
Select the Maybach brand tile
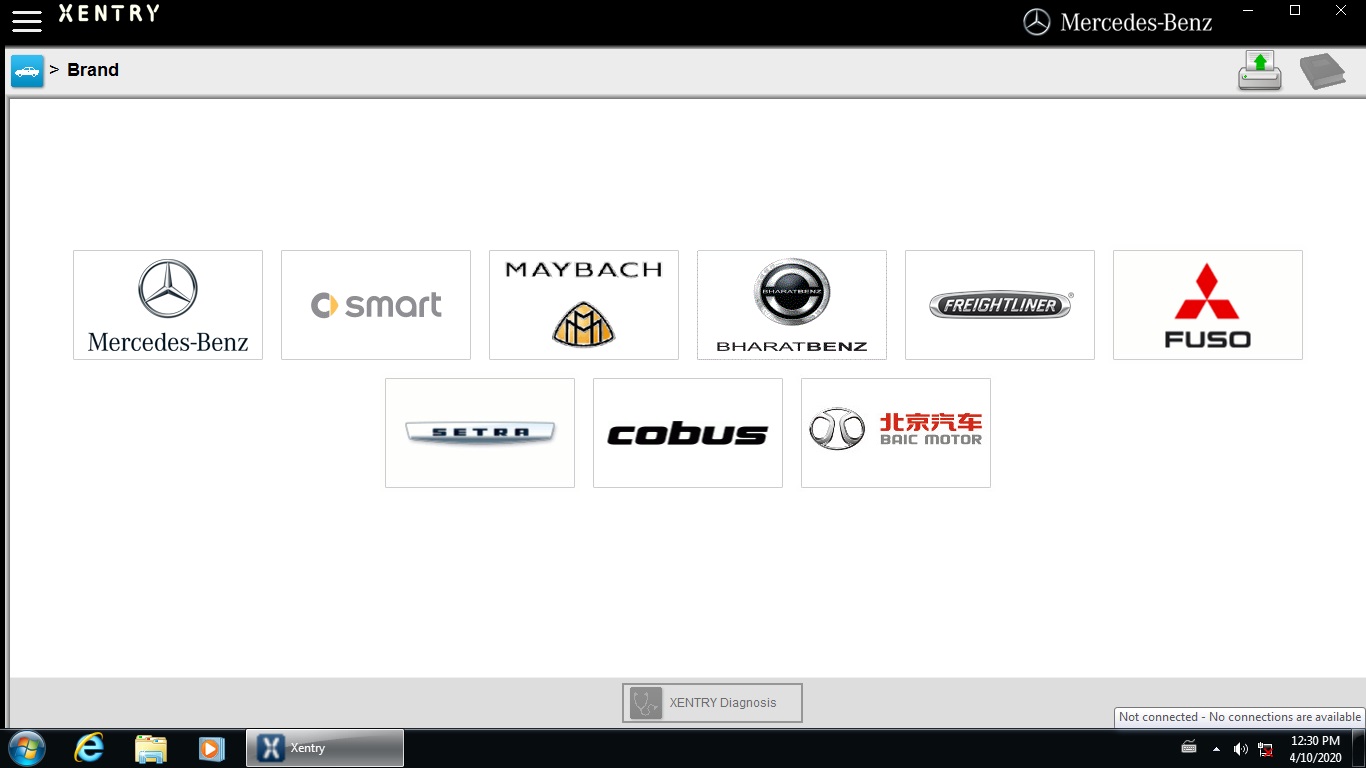coord(584,305)
